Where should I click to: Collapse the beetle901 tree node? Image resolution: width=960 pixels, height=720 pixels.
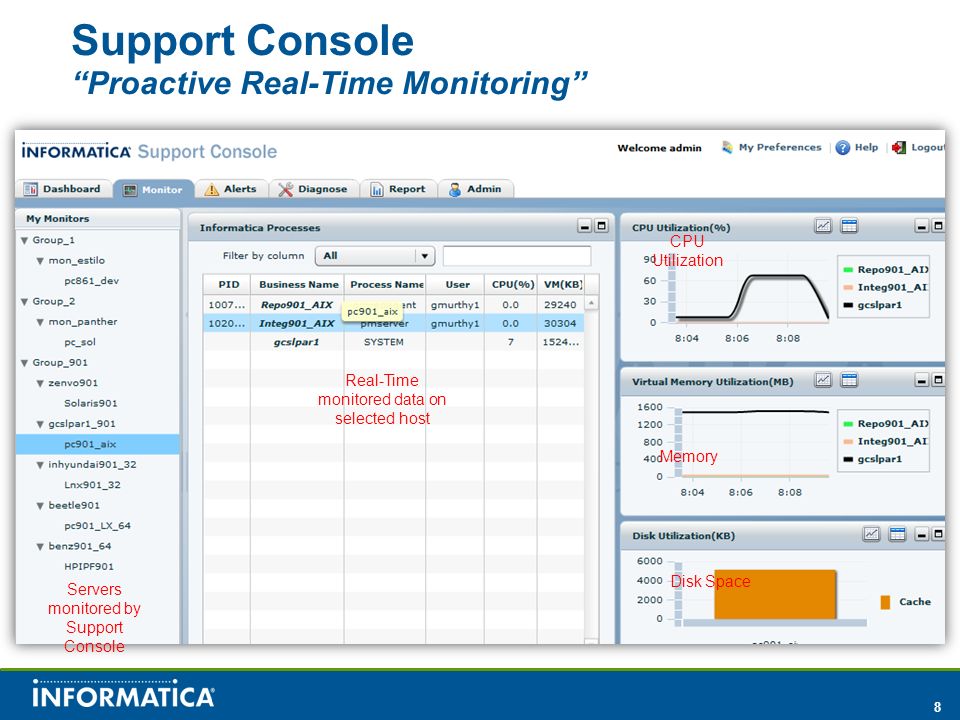(x=40, y=506)
